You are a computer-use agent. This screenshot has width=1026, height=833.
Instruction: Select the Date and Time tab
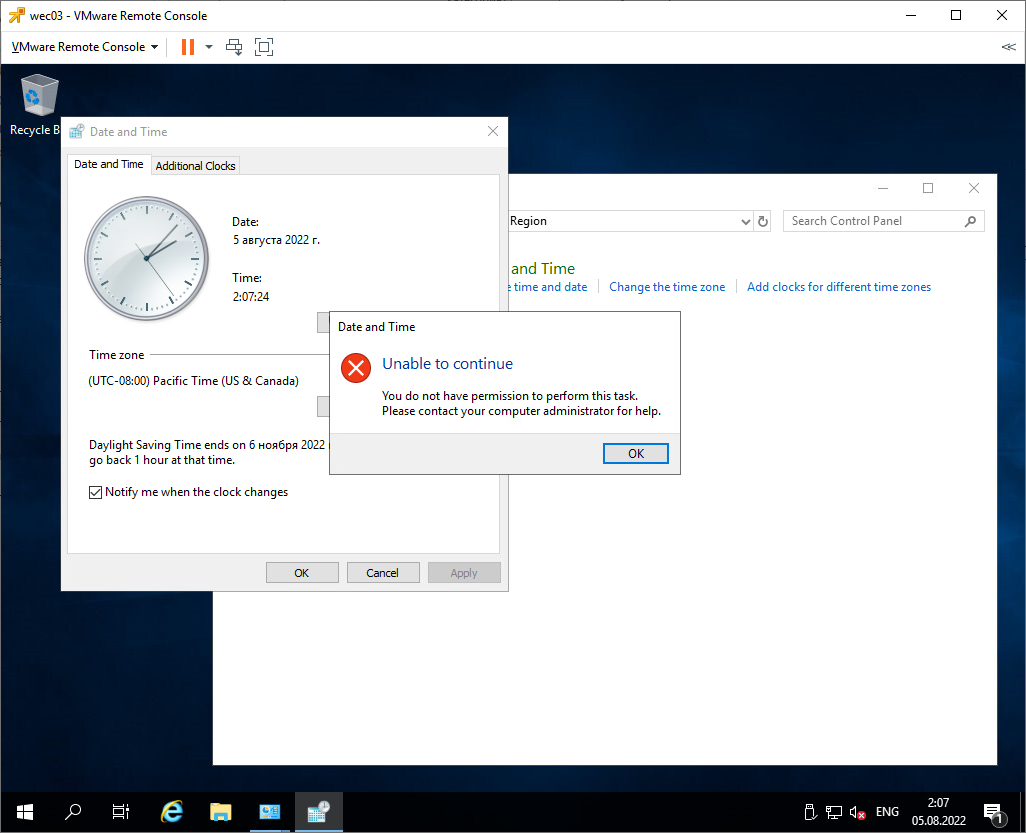click(x=108, y=163)
